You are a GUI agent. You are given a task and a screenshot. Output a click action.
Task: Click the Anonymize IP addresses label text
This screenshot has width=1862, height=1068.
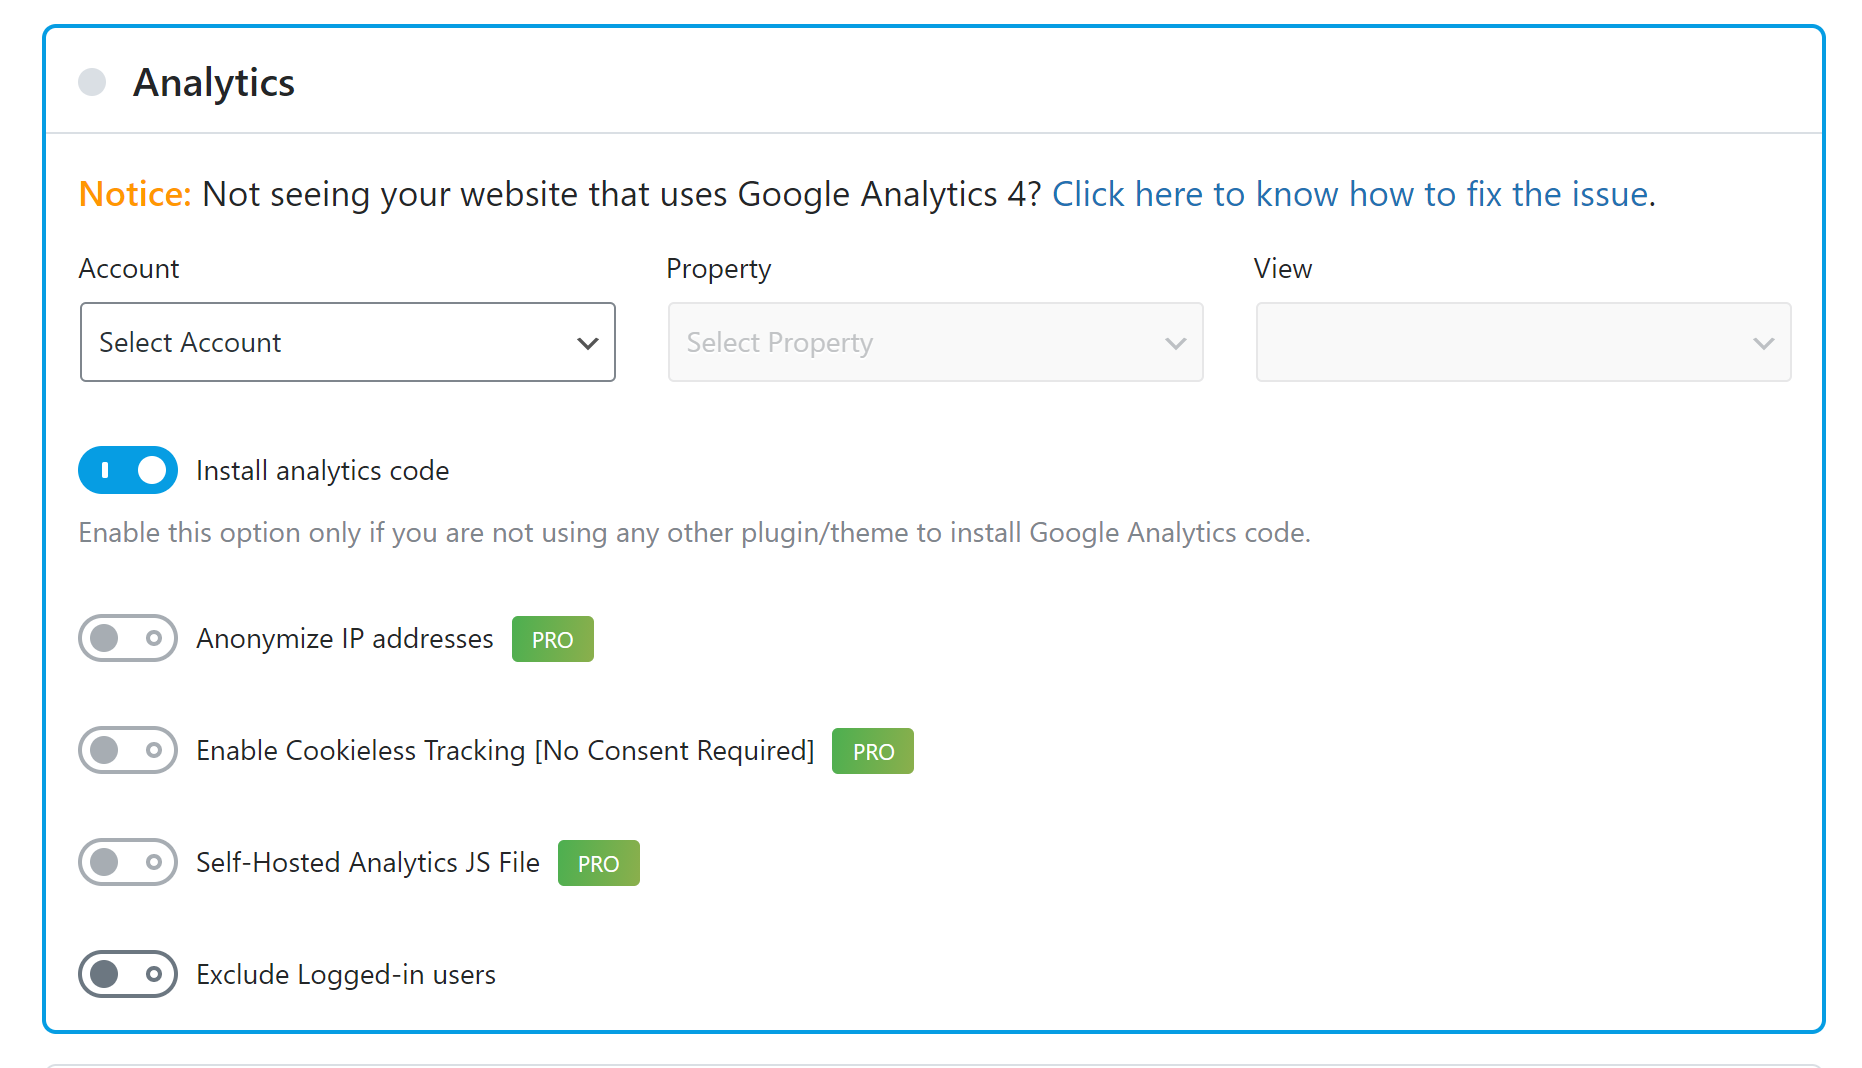click(x=344, y=639)
